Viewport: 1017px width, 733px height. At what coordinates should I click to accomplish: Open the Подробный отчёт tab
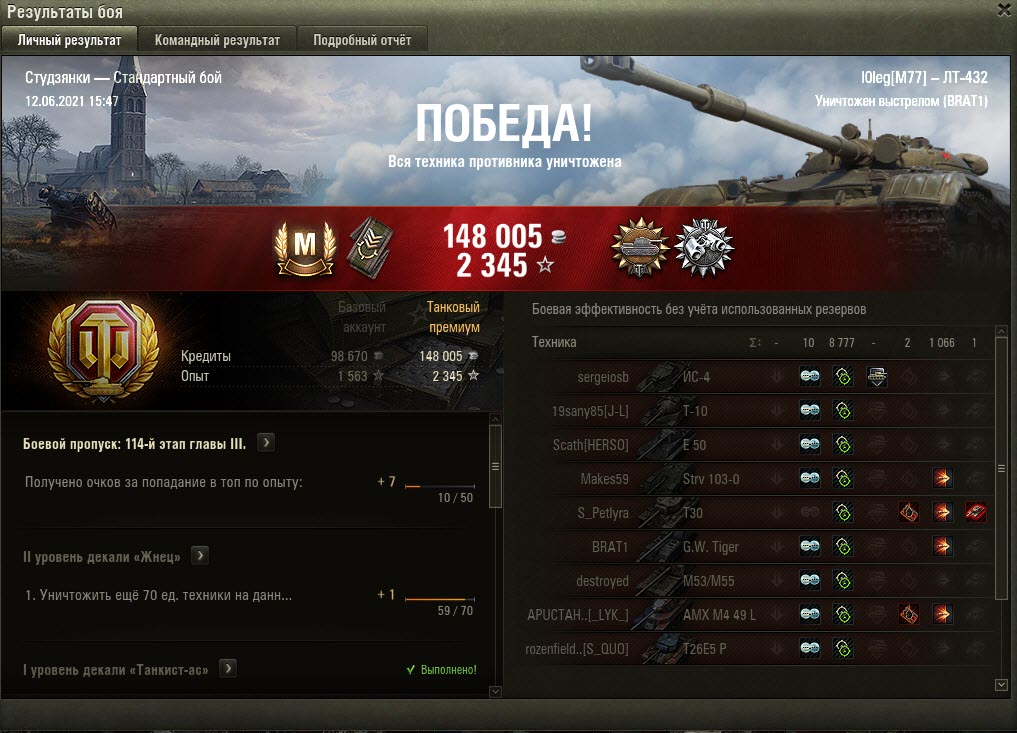tap(362, 40)
